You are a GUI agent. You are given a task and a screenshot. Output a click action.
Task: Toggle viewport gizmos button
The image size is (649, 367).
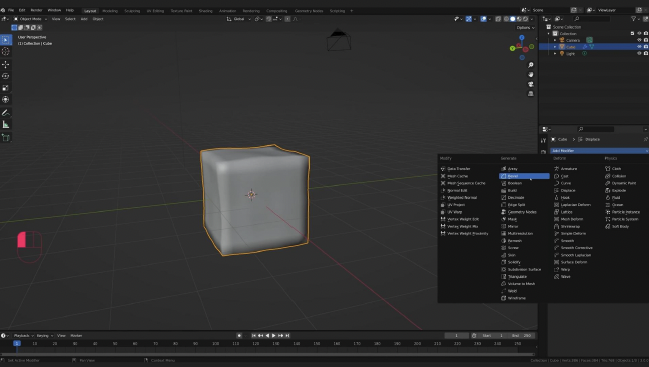[x=469, y=19]
